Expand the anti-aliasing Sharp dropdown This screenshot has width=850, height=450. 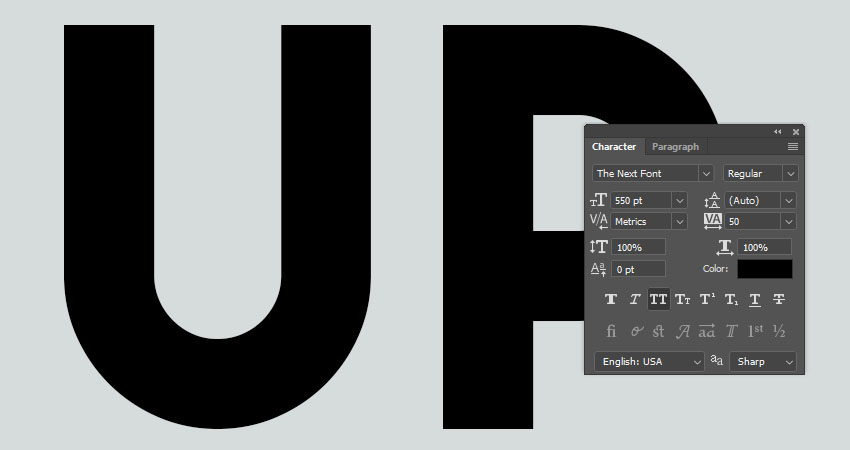[763, 362]
